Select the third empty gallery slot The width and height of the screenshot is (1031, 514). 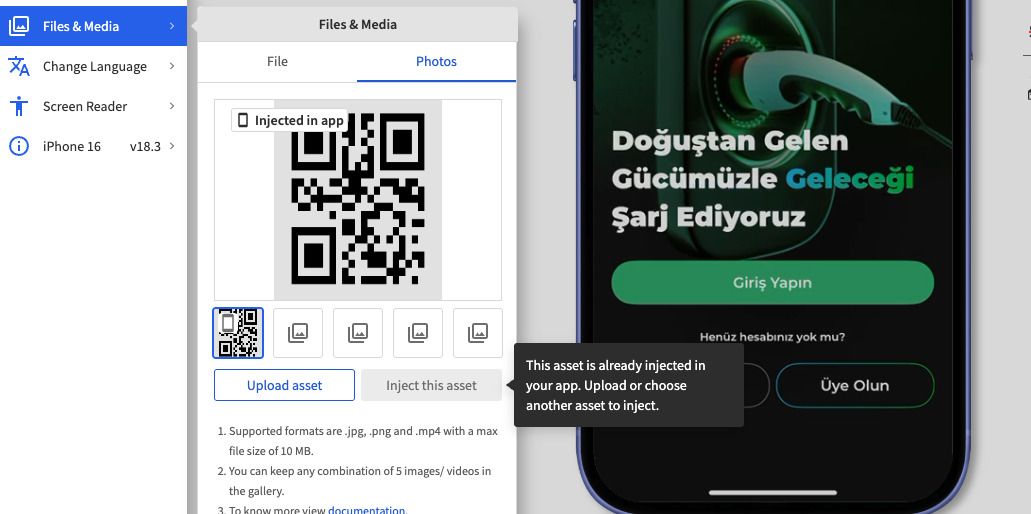click(358, 333)
